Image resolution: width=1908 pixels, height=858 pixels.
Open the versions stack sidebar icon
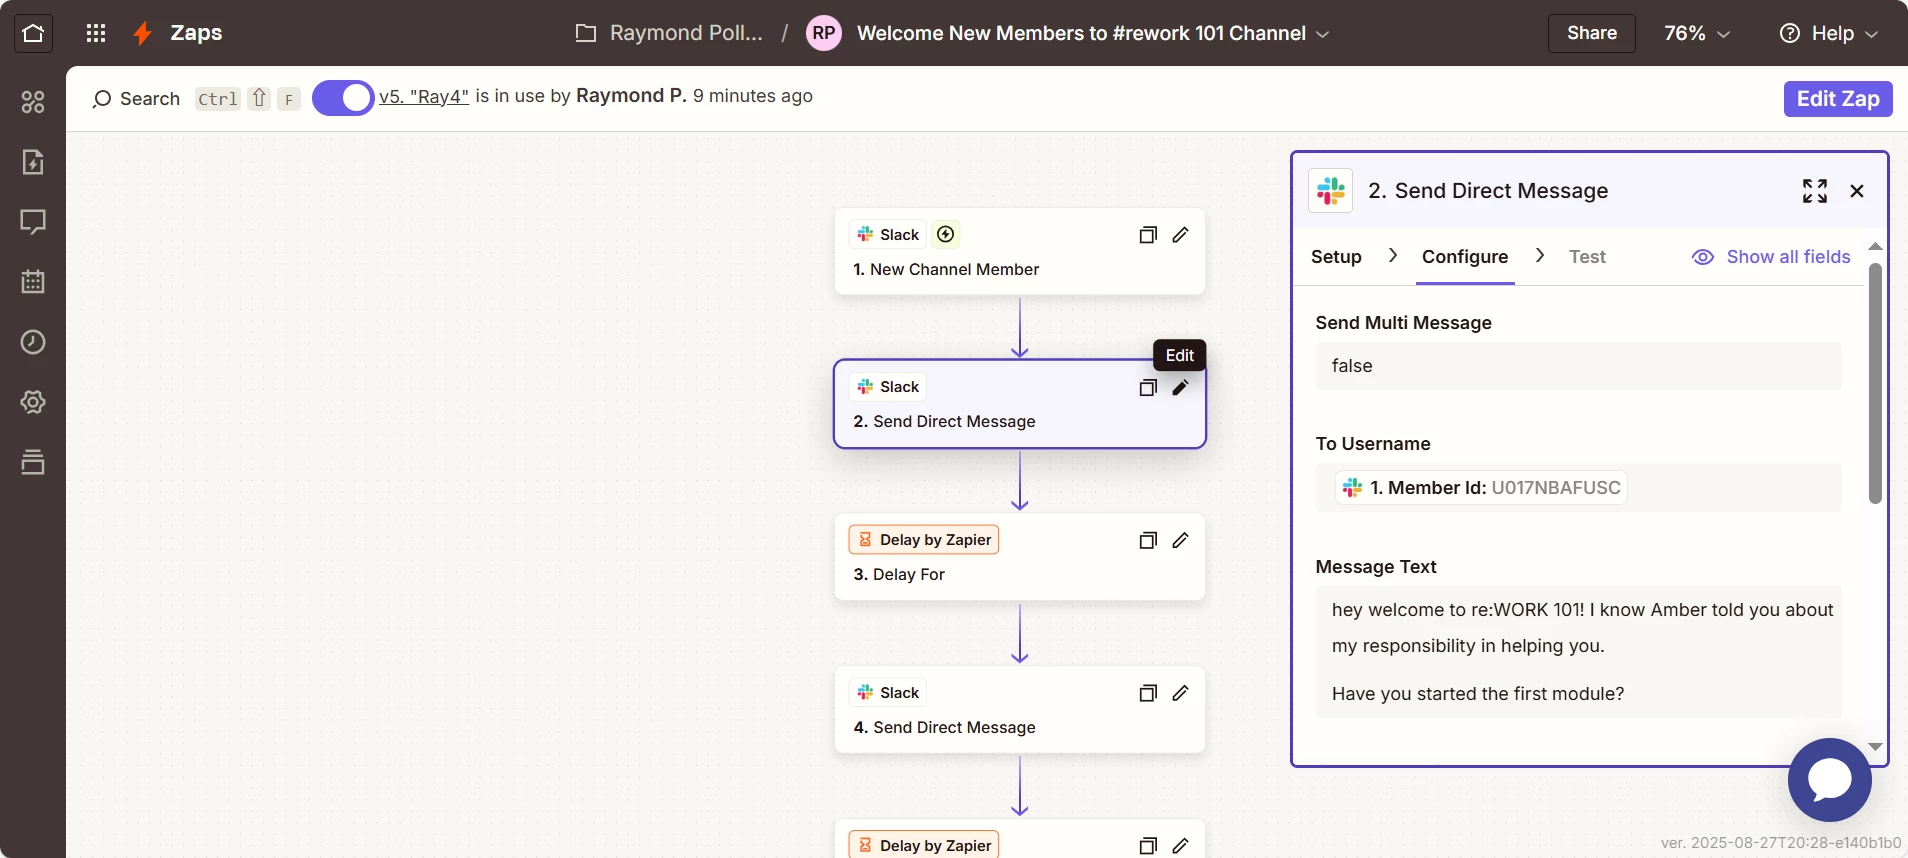coord(33,462)
